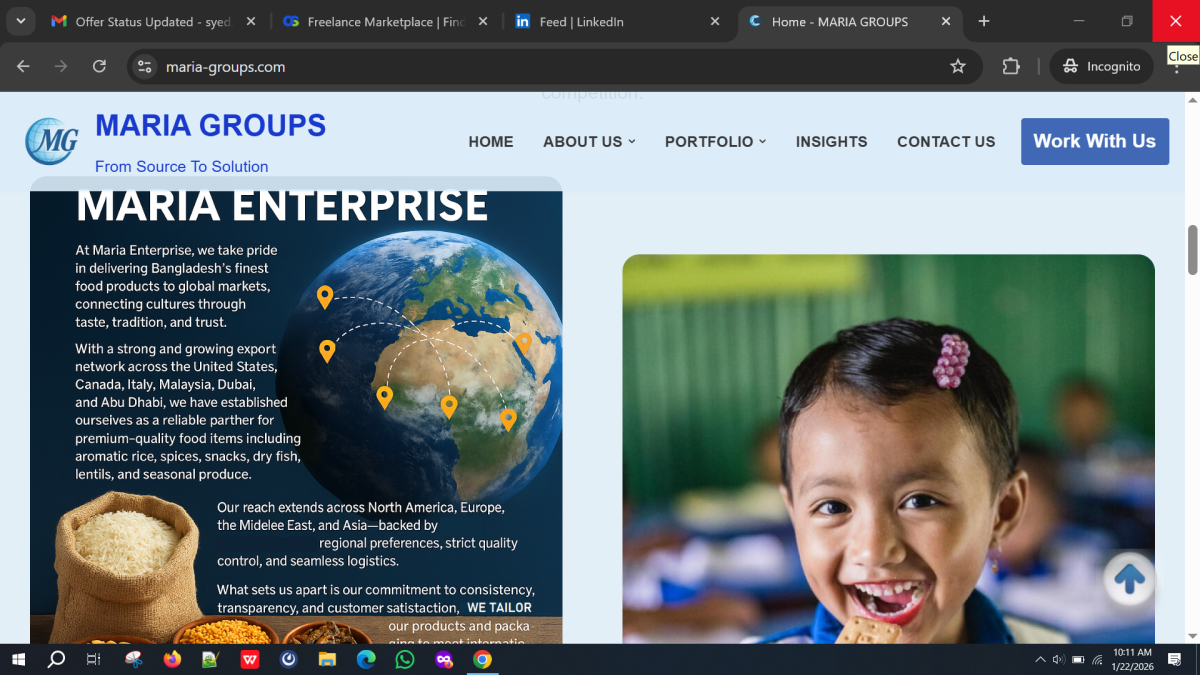Open Firefox from the taskbar
This screenshot has width=1200, height=675.
pos(172,660)
